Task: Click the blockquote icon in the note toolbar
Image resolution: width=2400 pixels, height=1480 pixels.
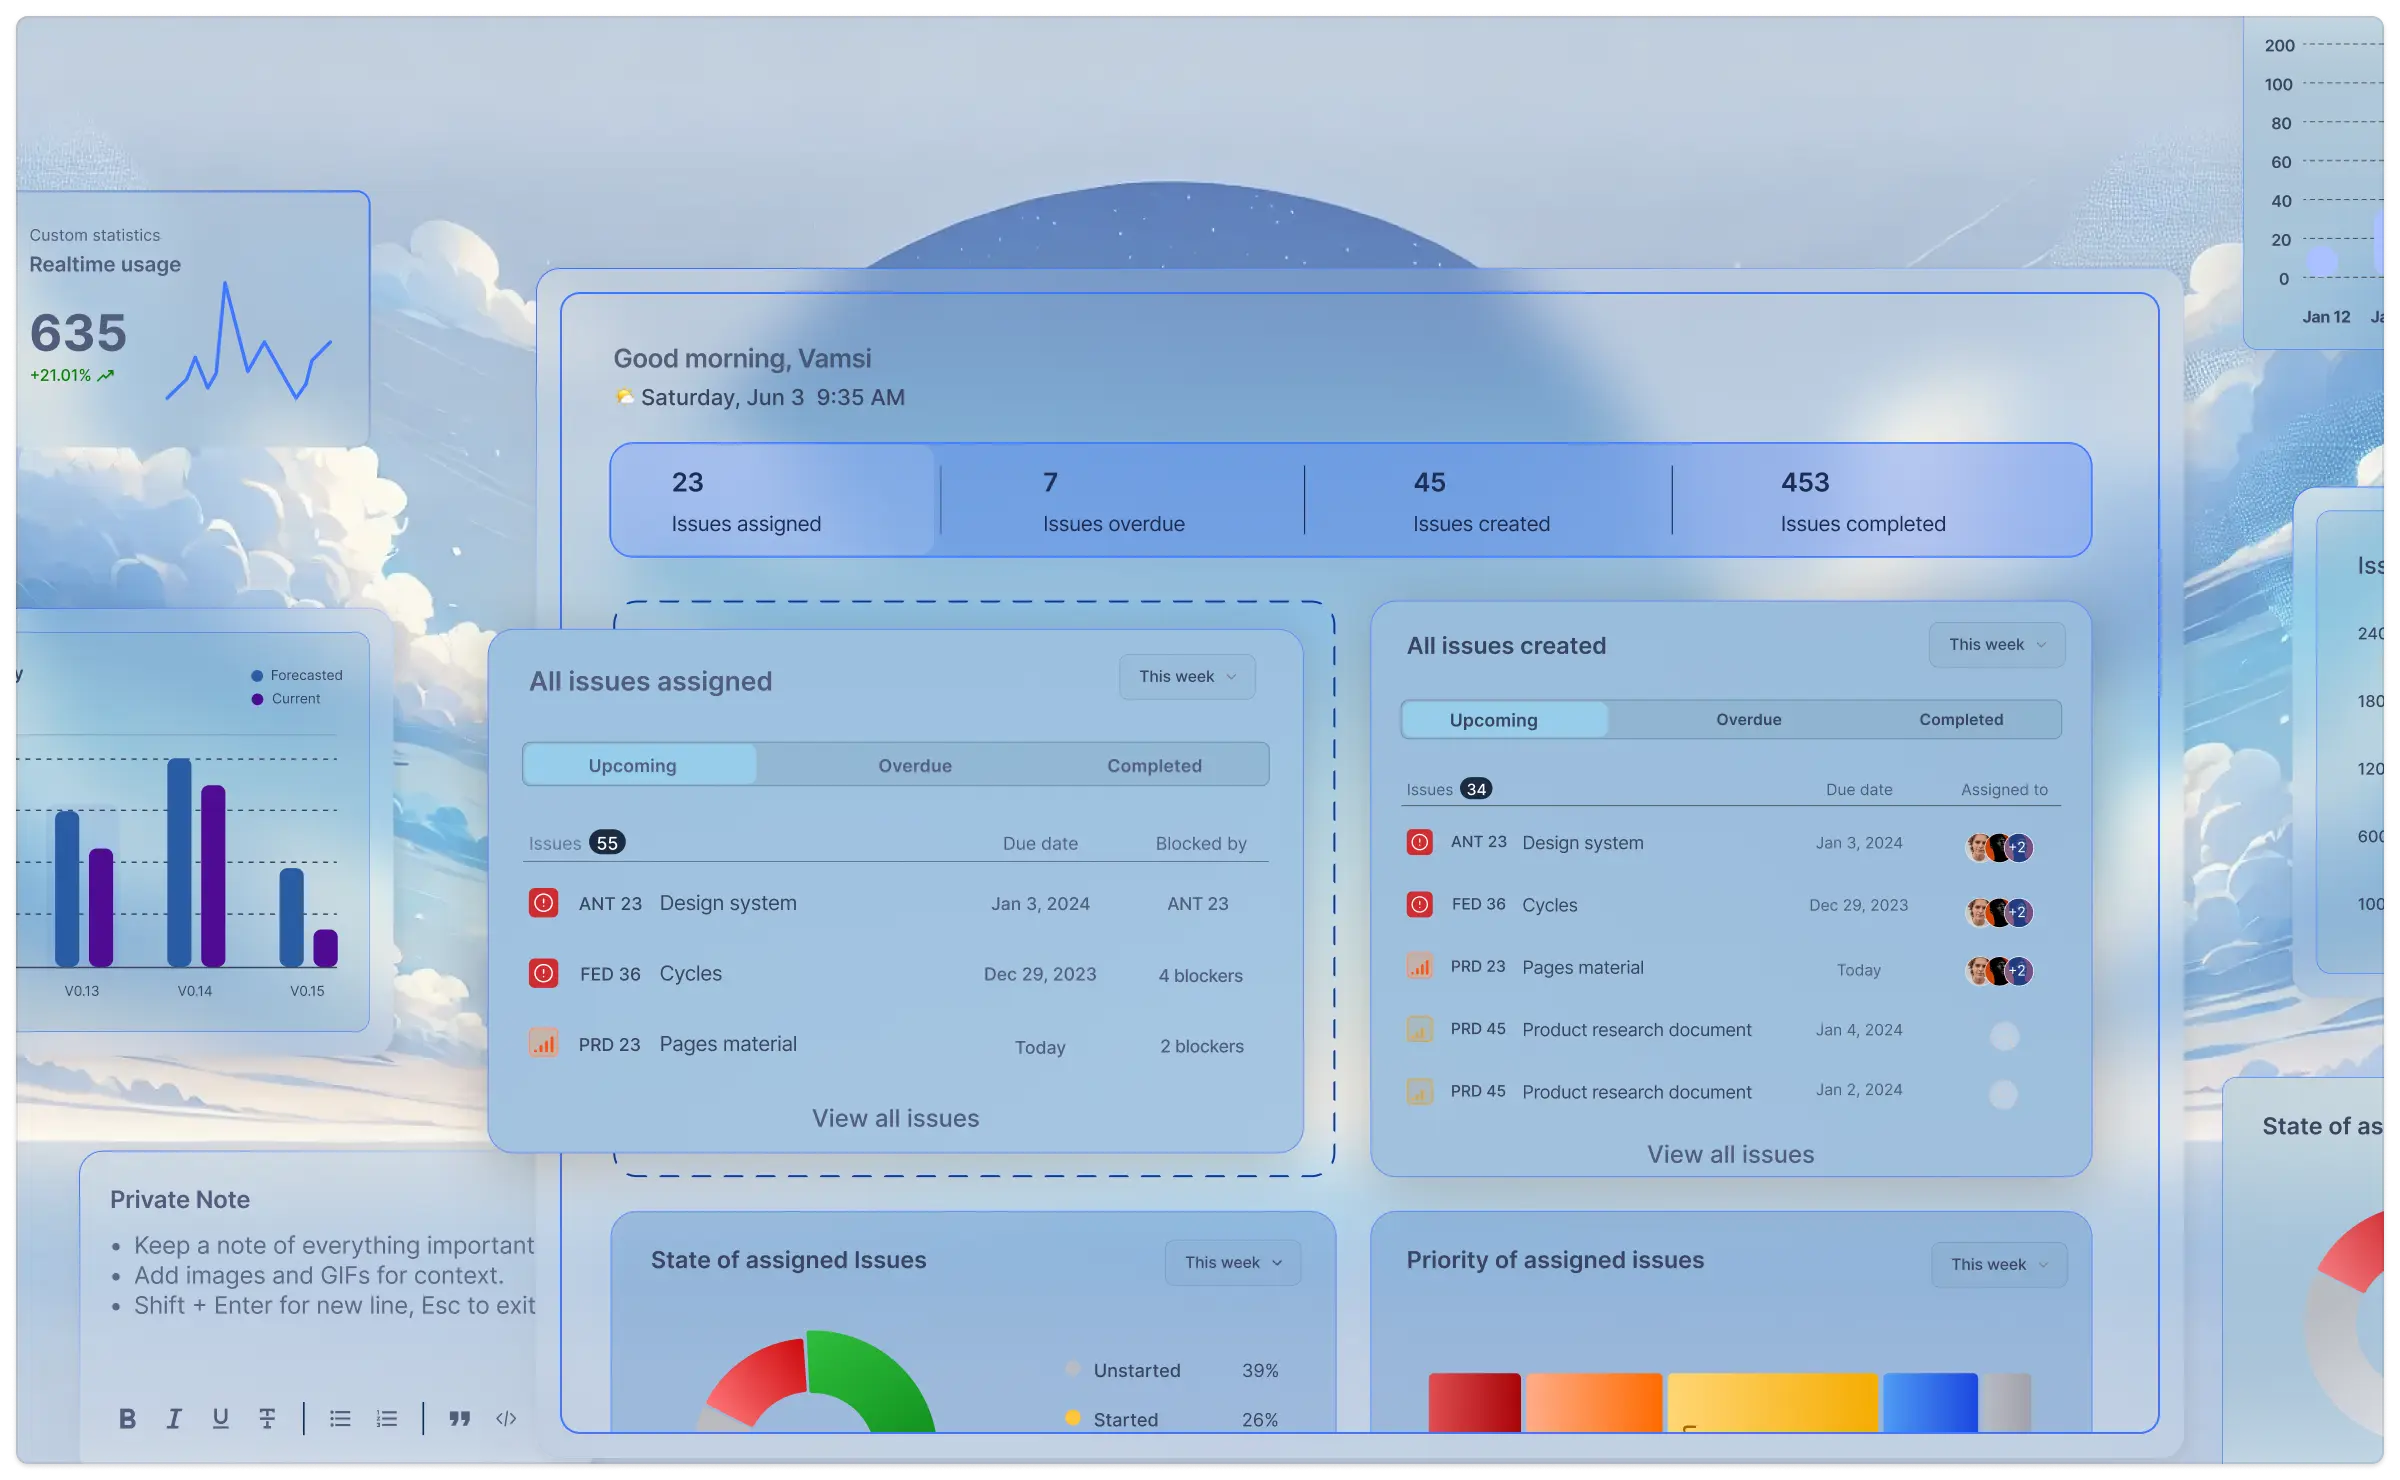Action: tap(459, 1418)
